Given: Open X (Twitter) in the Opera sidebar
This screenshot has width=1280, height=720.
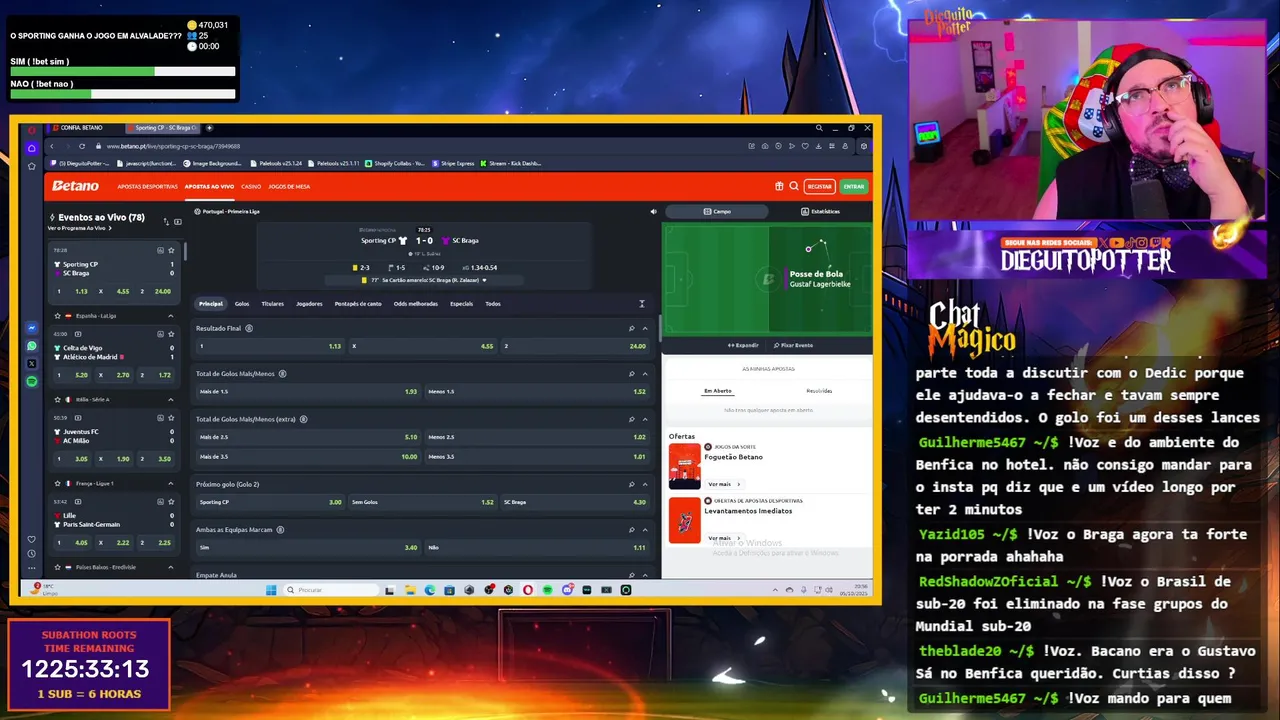Looking at the screenshot, I should [x=32, y=364].
